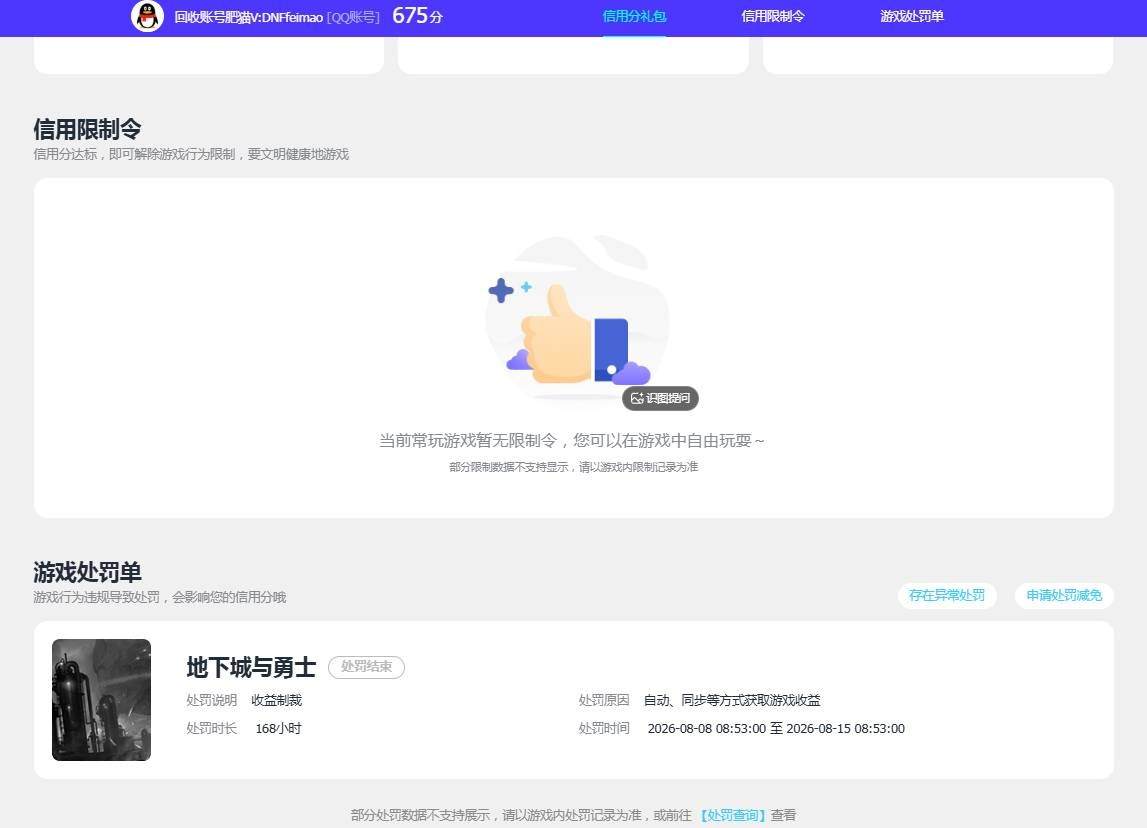The height and width of the screenshot is (828, 1147).
Task: Click the 地下城与勇士 game cover thumbnail
Action: coord(101,700)
